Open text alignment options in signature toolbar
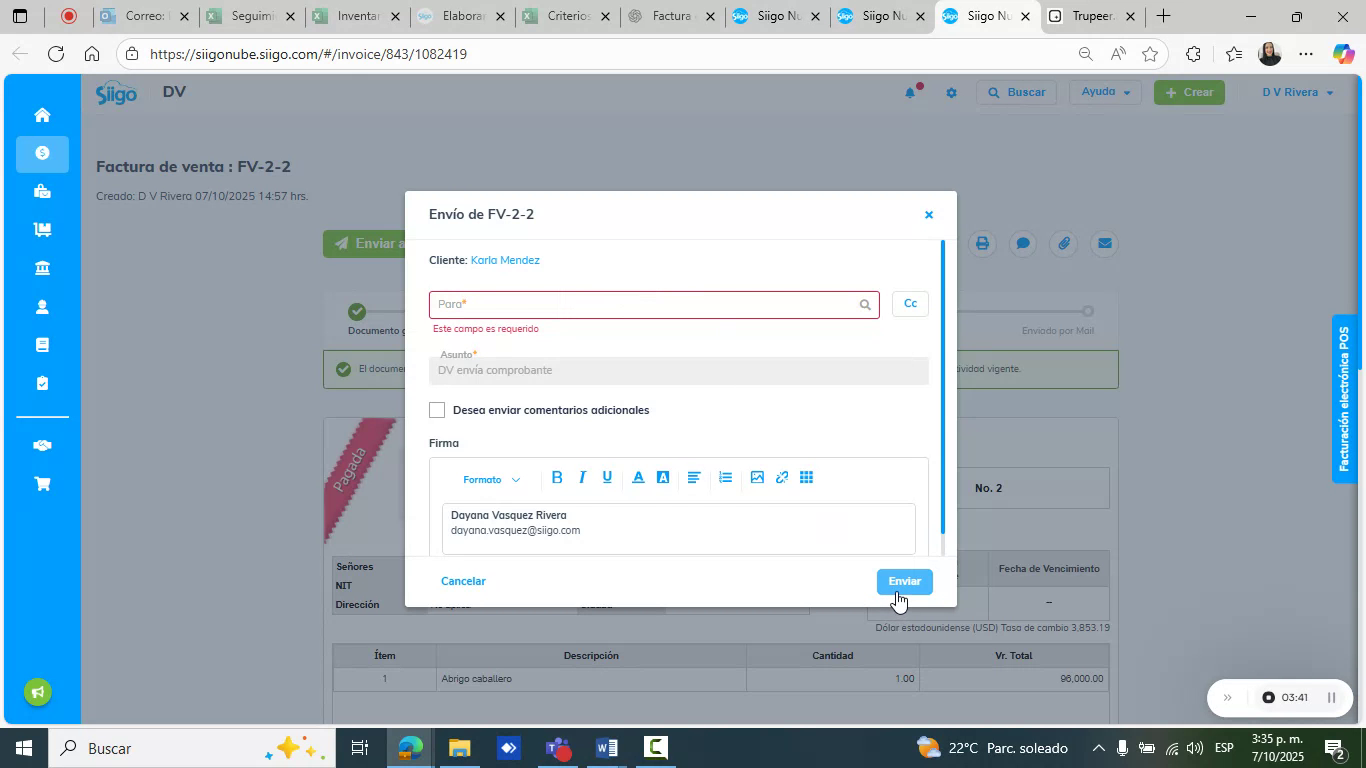1366x768 pixels. (x=694, y=478)
